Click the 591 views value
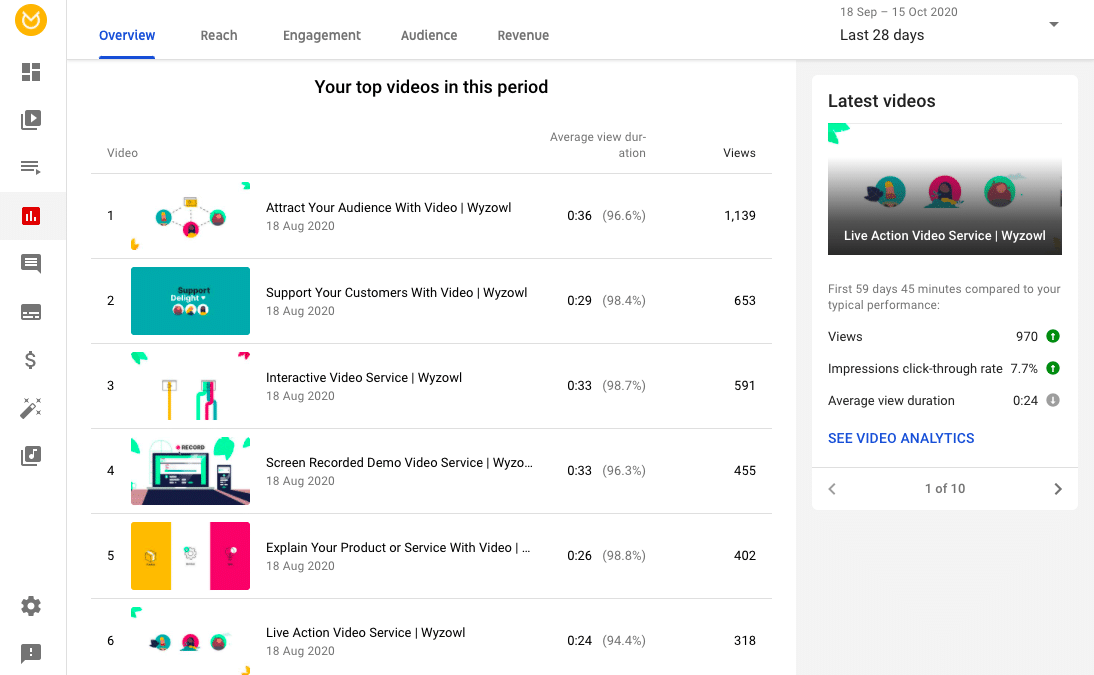This screenshot has height=675, width=1094. point(744,386)
